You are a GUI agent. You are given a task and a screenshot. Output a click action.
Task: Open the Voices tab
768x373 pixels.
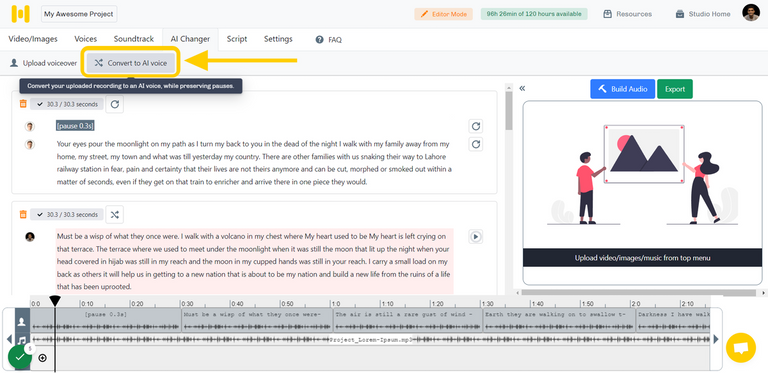86,39
